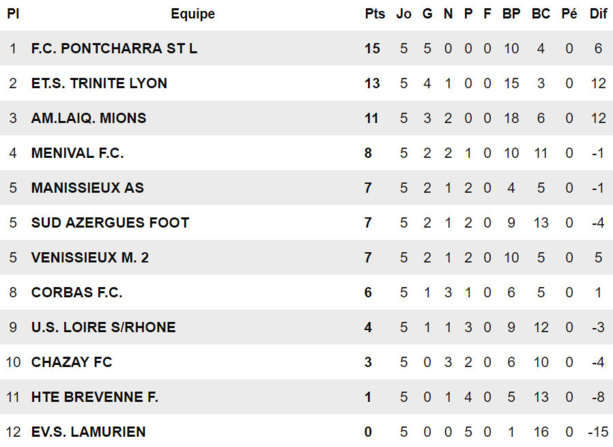613x447 pixels.
Task: Select CORBAS F.C. in the standings
Action: tap(76, 292)
